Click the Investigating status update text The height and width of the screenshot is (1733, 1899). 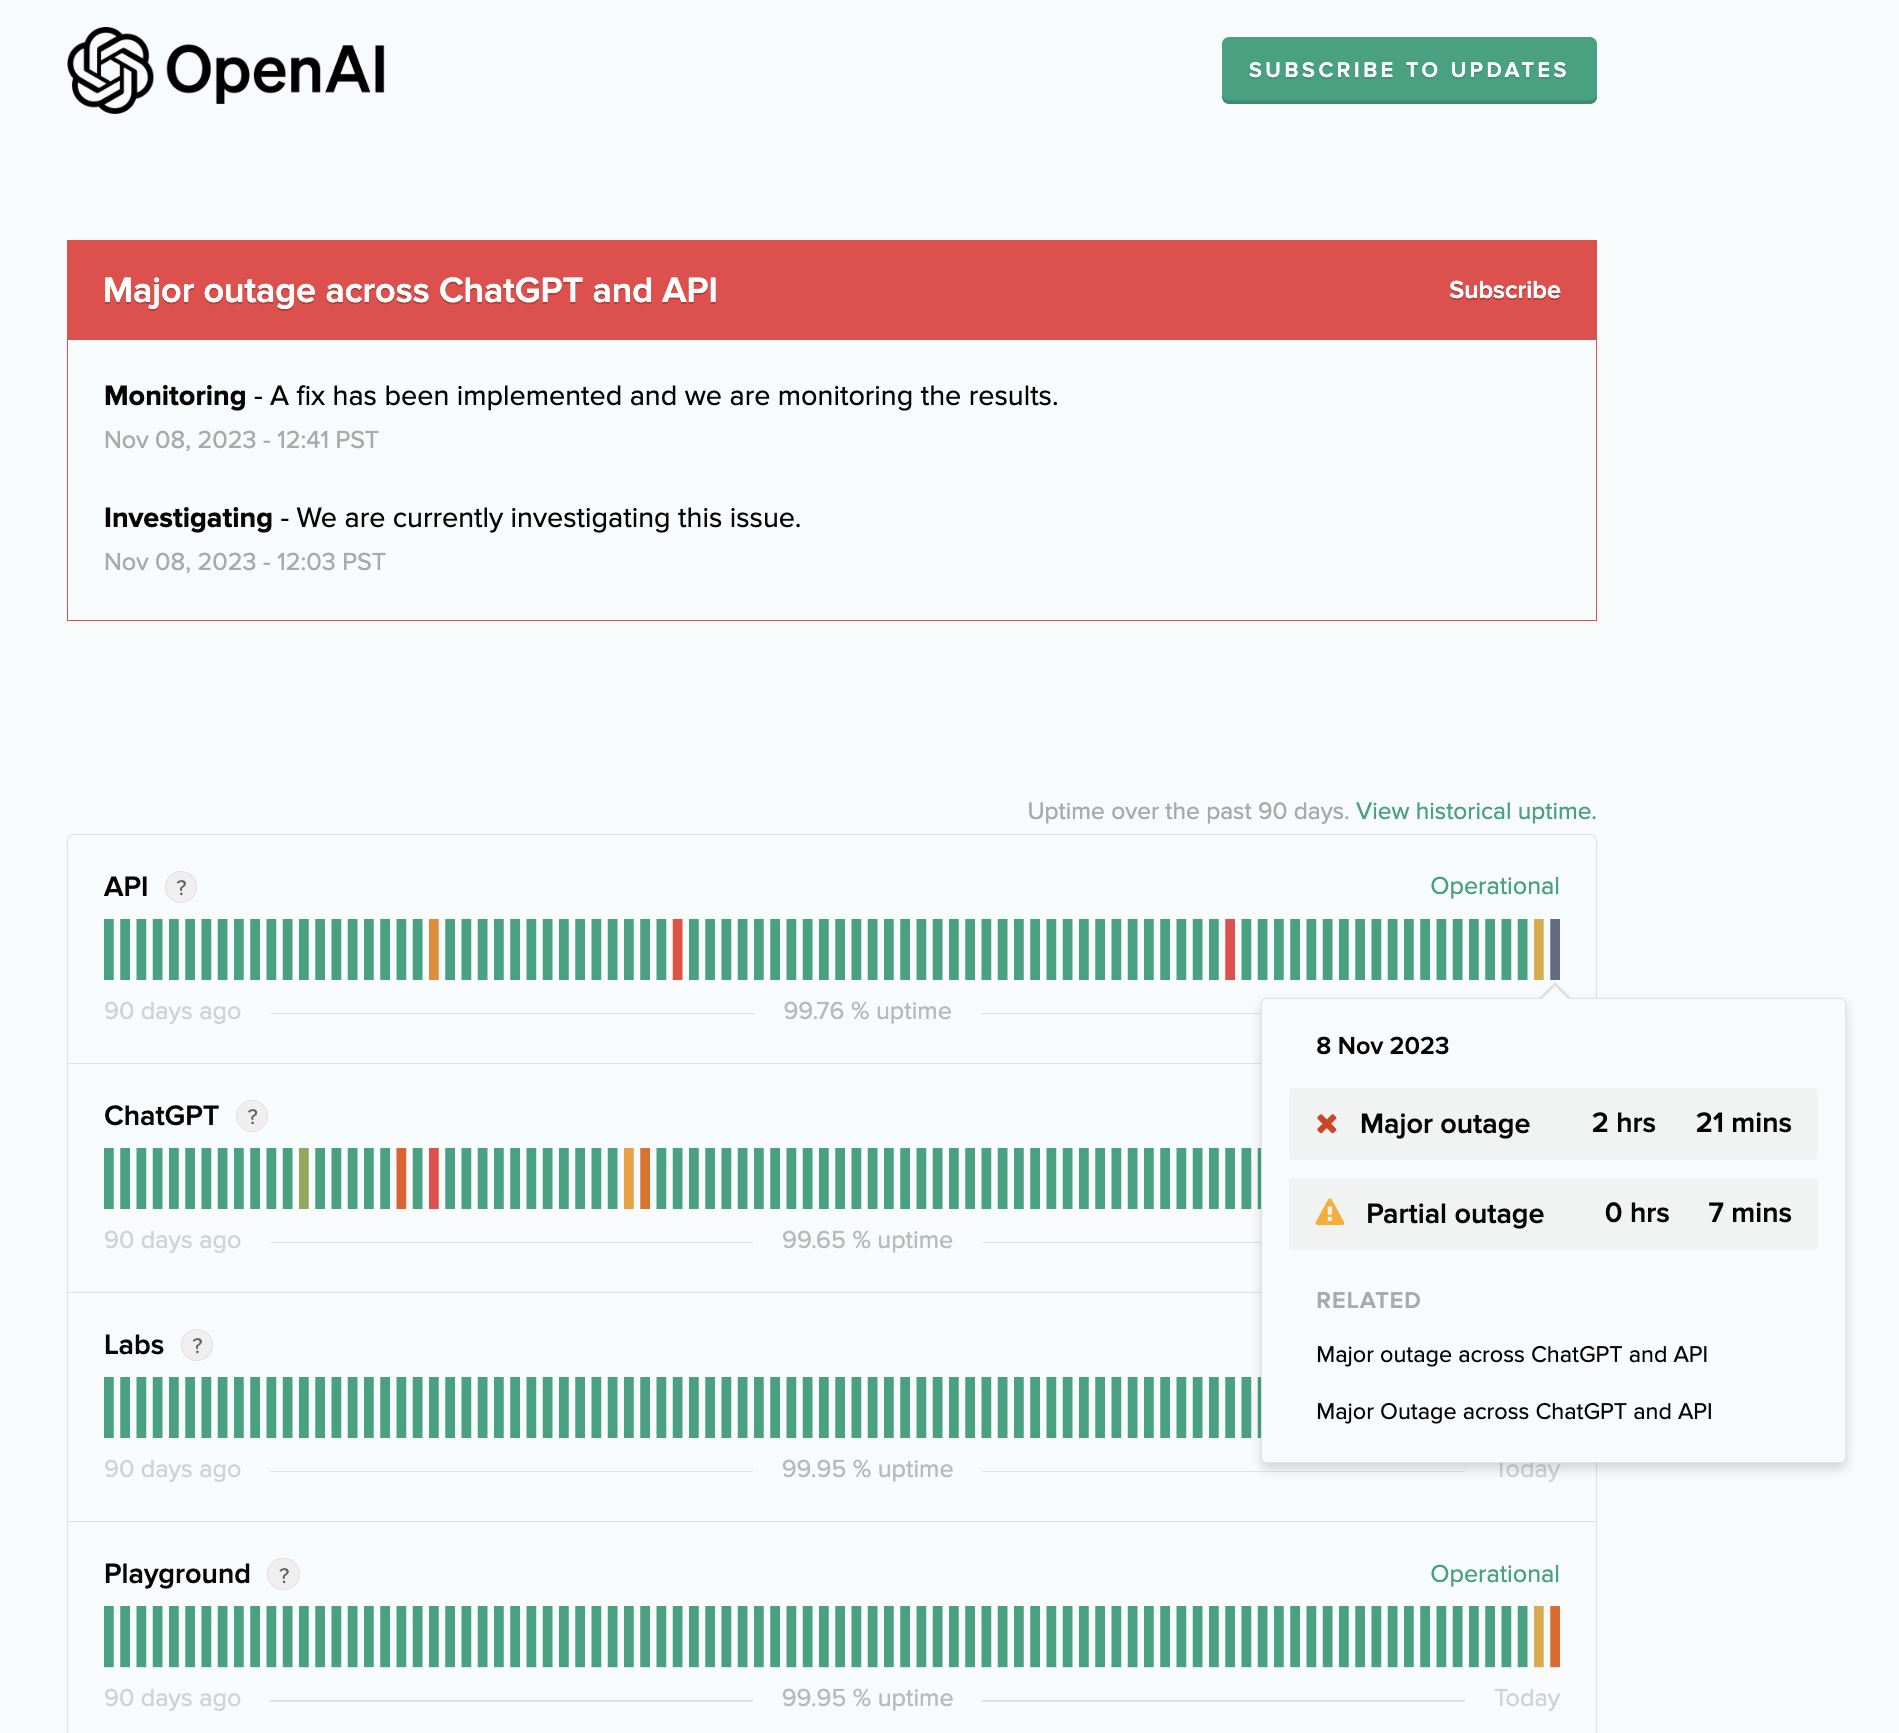tap(452, 518)
